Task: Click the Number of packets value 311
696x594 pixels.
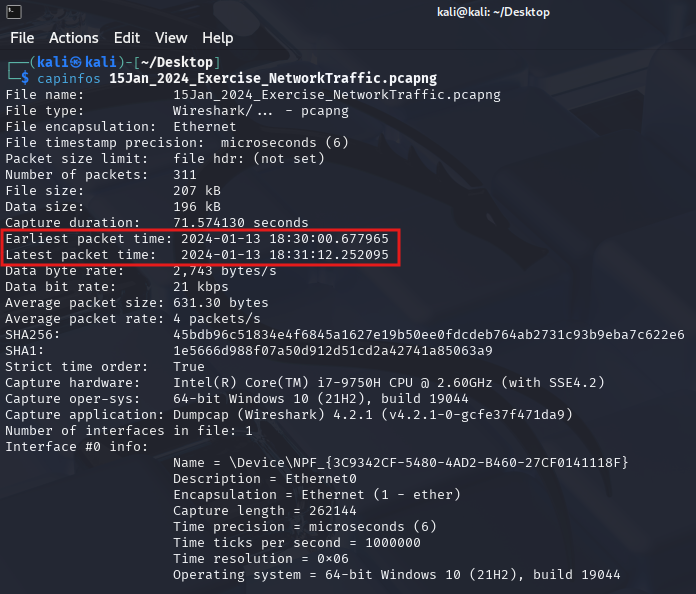Action: 185,175
